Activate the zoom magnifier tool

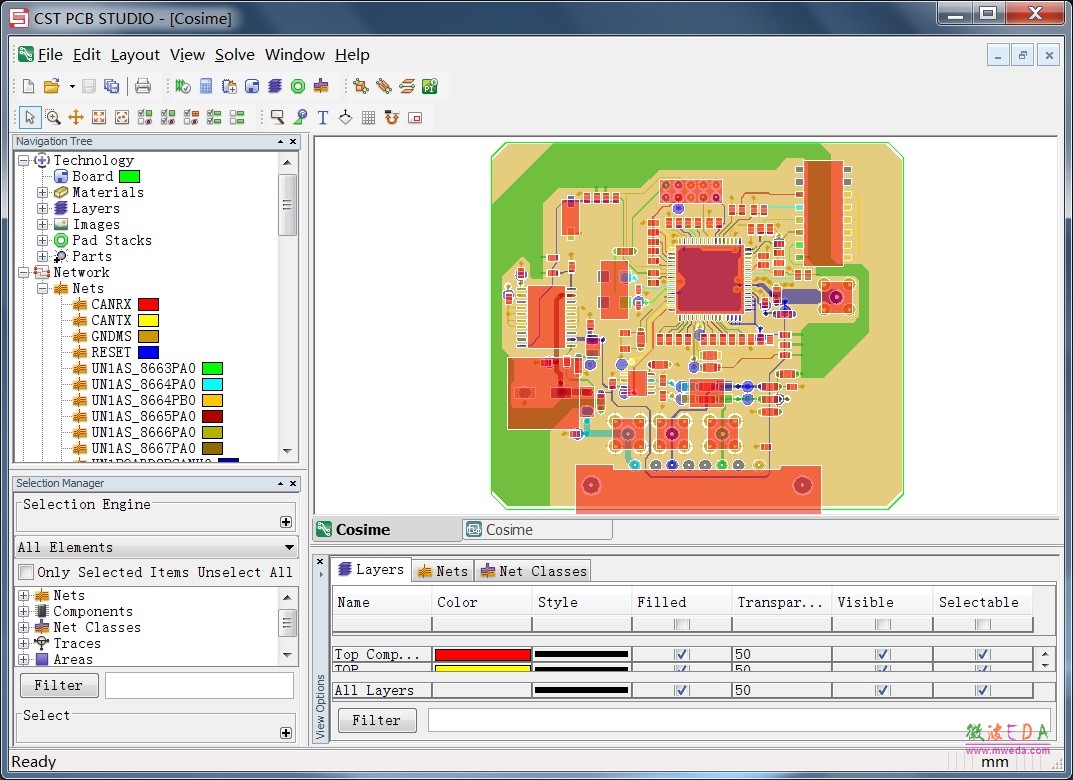[53, 118]
